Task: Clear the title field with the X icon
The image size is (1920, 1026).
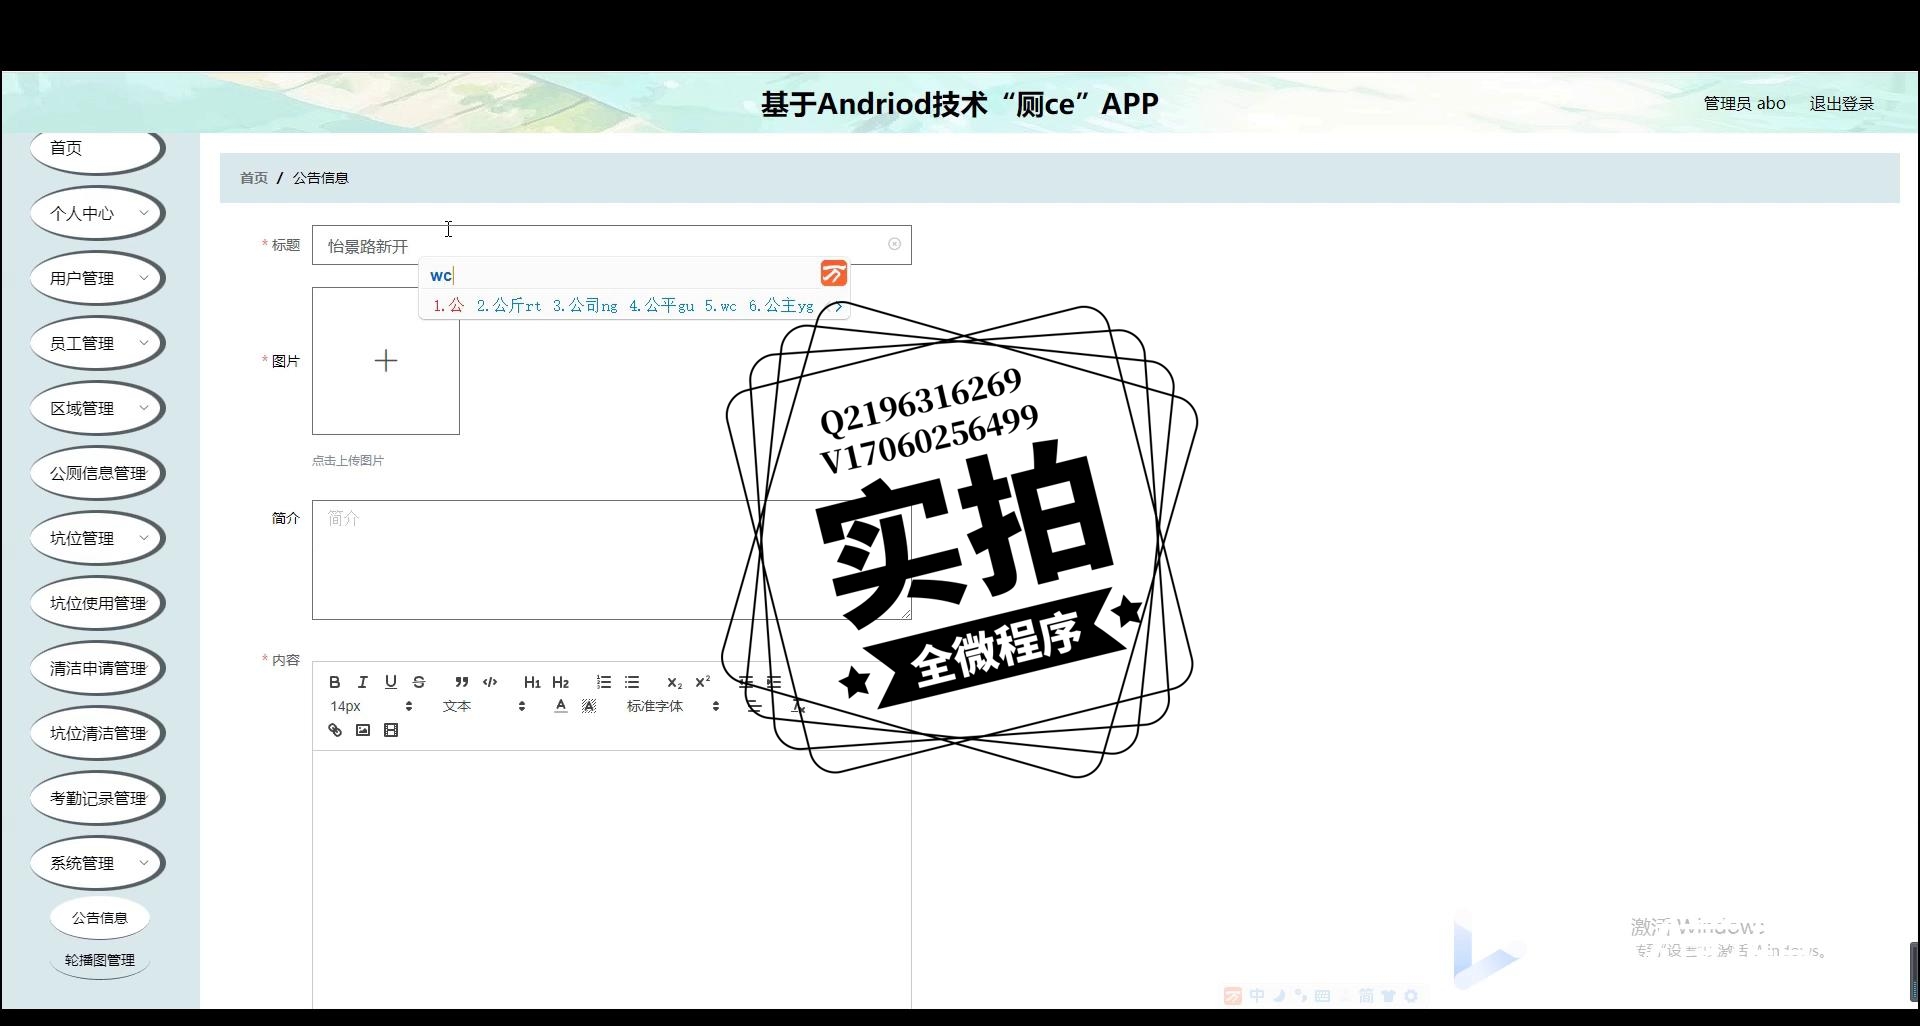Action: tap(894, 244)
